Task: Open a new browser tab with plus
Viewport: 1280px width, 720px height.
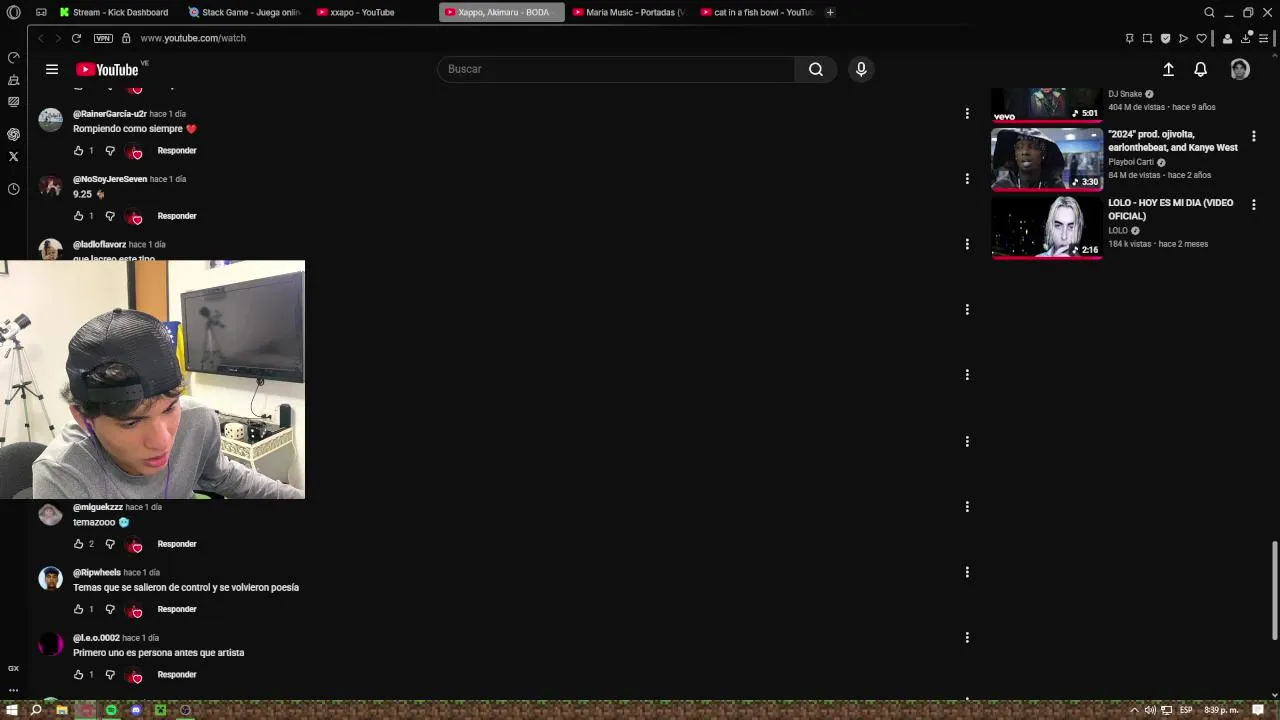Action: 830,12
